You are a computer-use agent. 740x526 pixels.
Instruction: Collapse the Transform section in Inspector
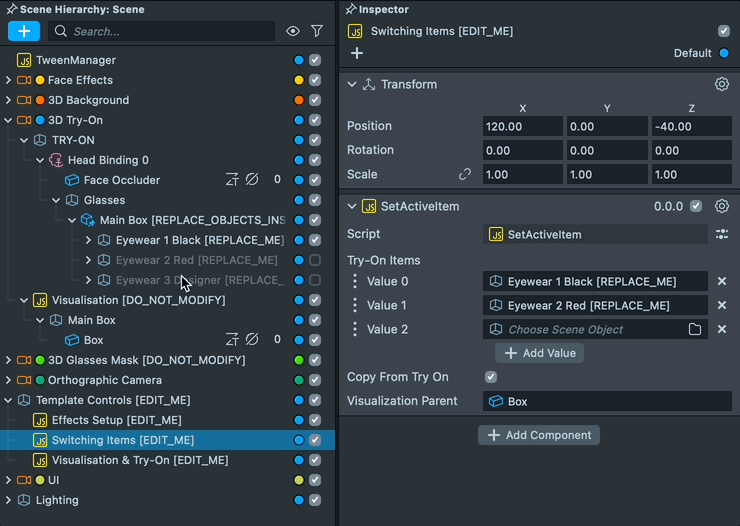[352, 85]
